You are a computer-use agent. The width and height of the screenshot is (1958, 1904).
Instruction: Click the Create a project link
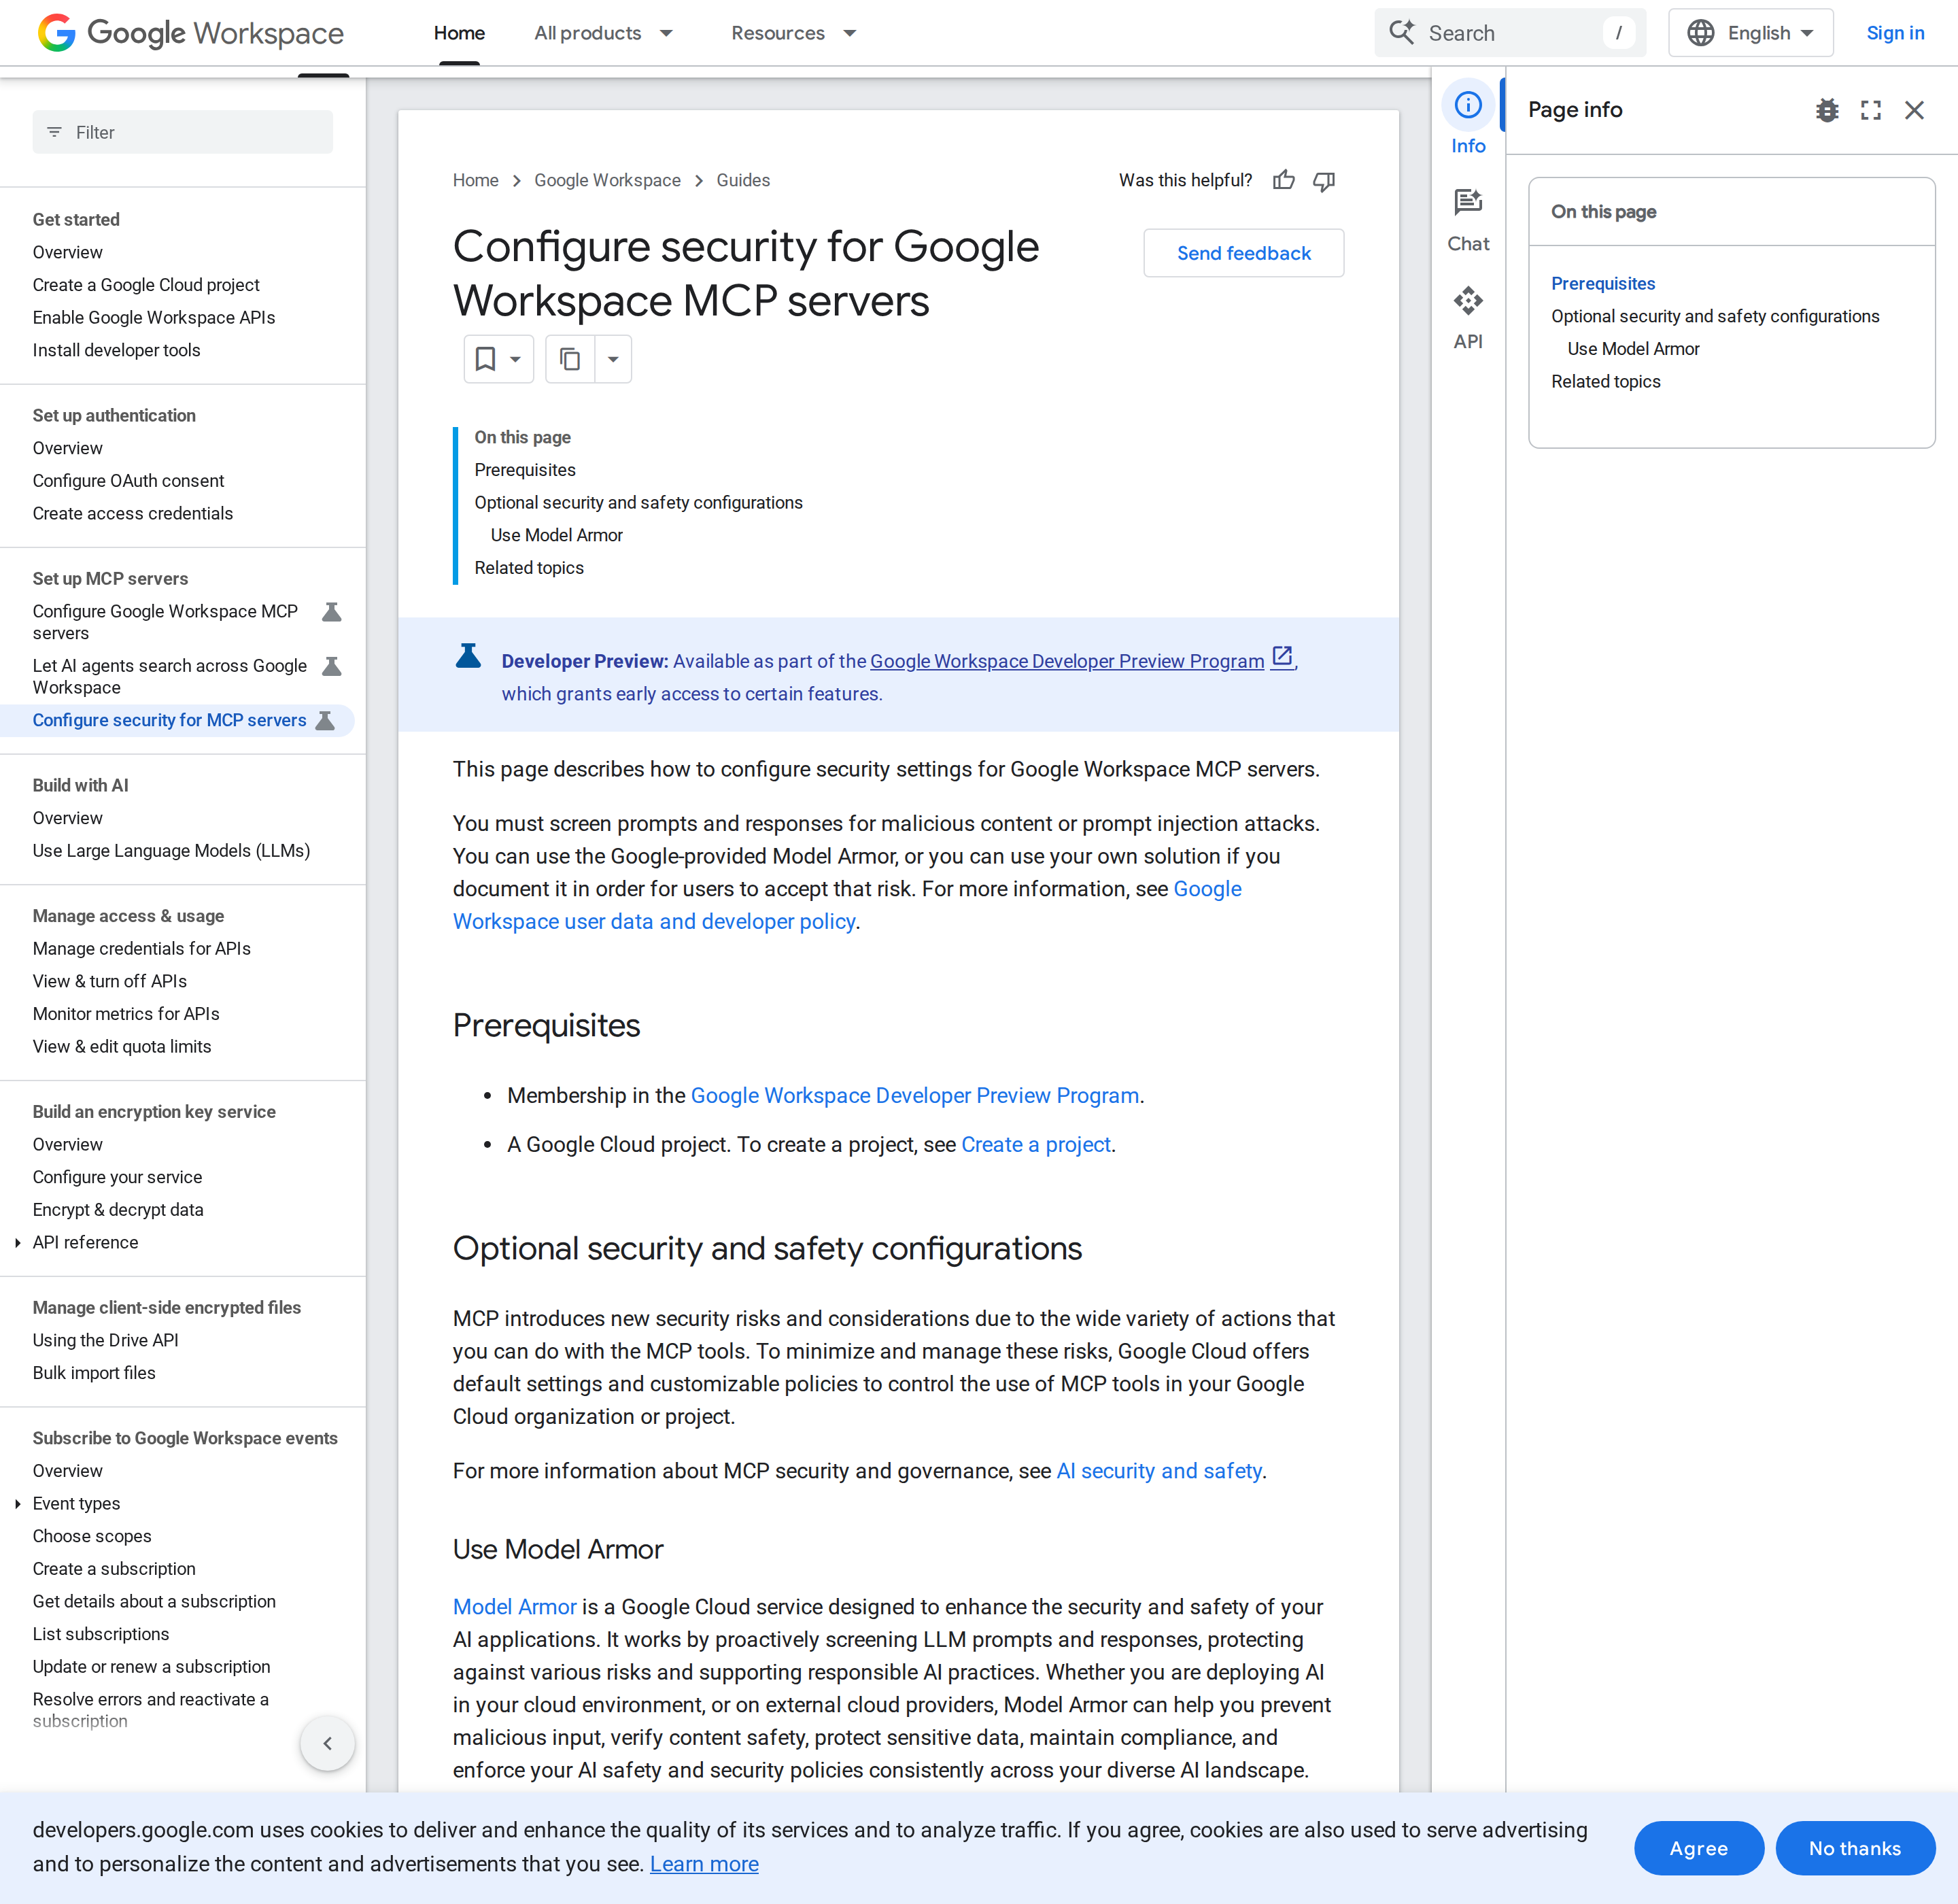coord(1035,1144)
